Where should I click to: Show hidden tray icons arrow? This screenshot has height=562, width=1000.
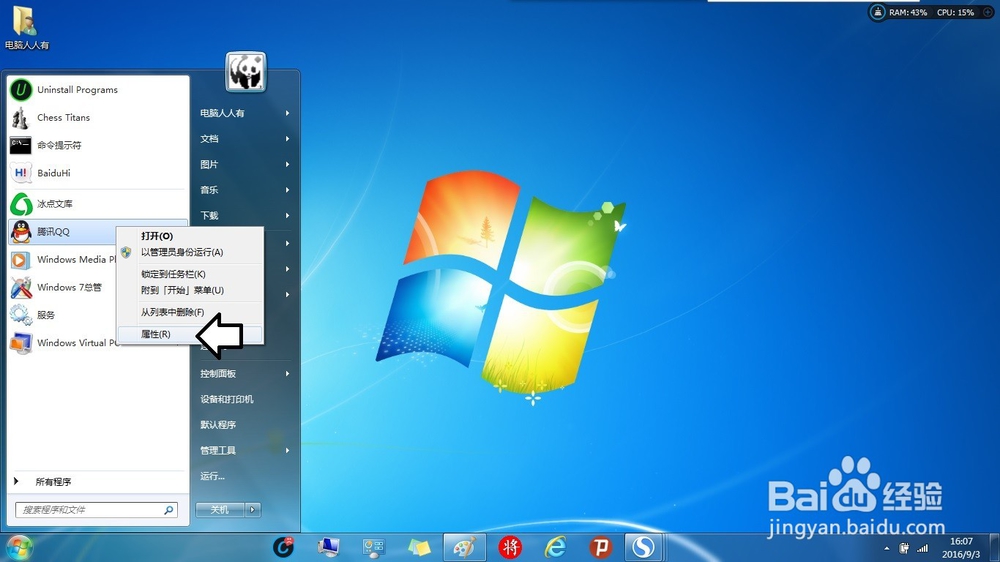coord(886,549)
